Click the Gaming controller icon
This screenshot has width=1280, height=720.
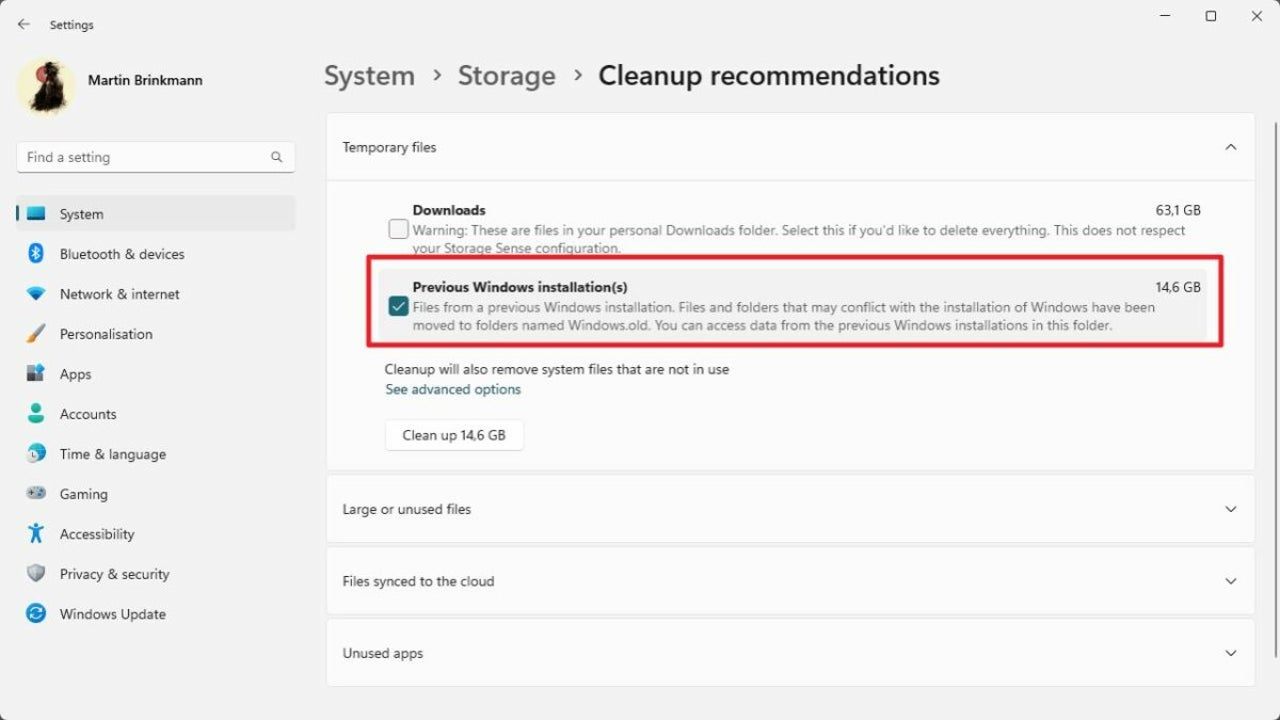tap(36, 494)
